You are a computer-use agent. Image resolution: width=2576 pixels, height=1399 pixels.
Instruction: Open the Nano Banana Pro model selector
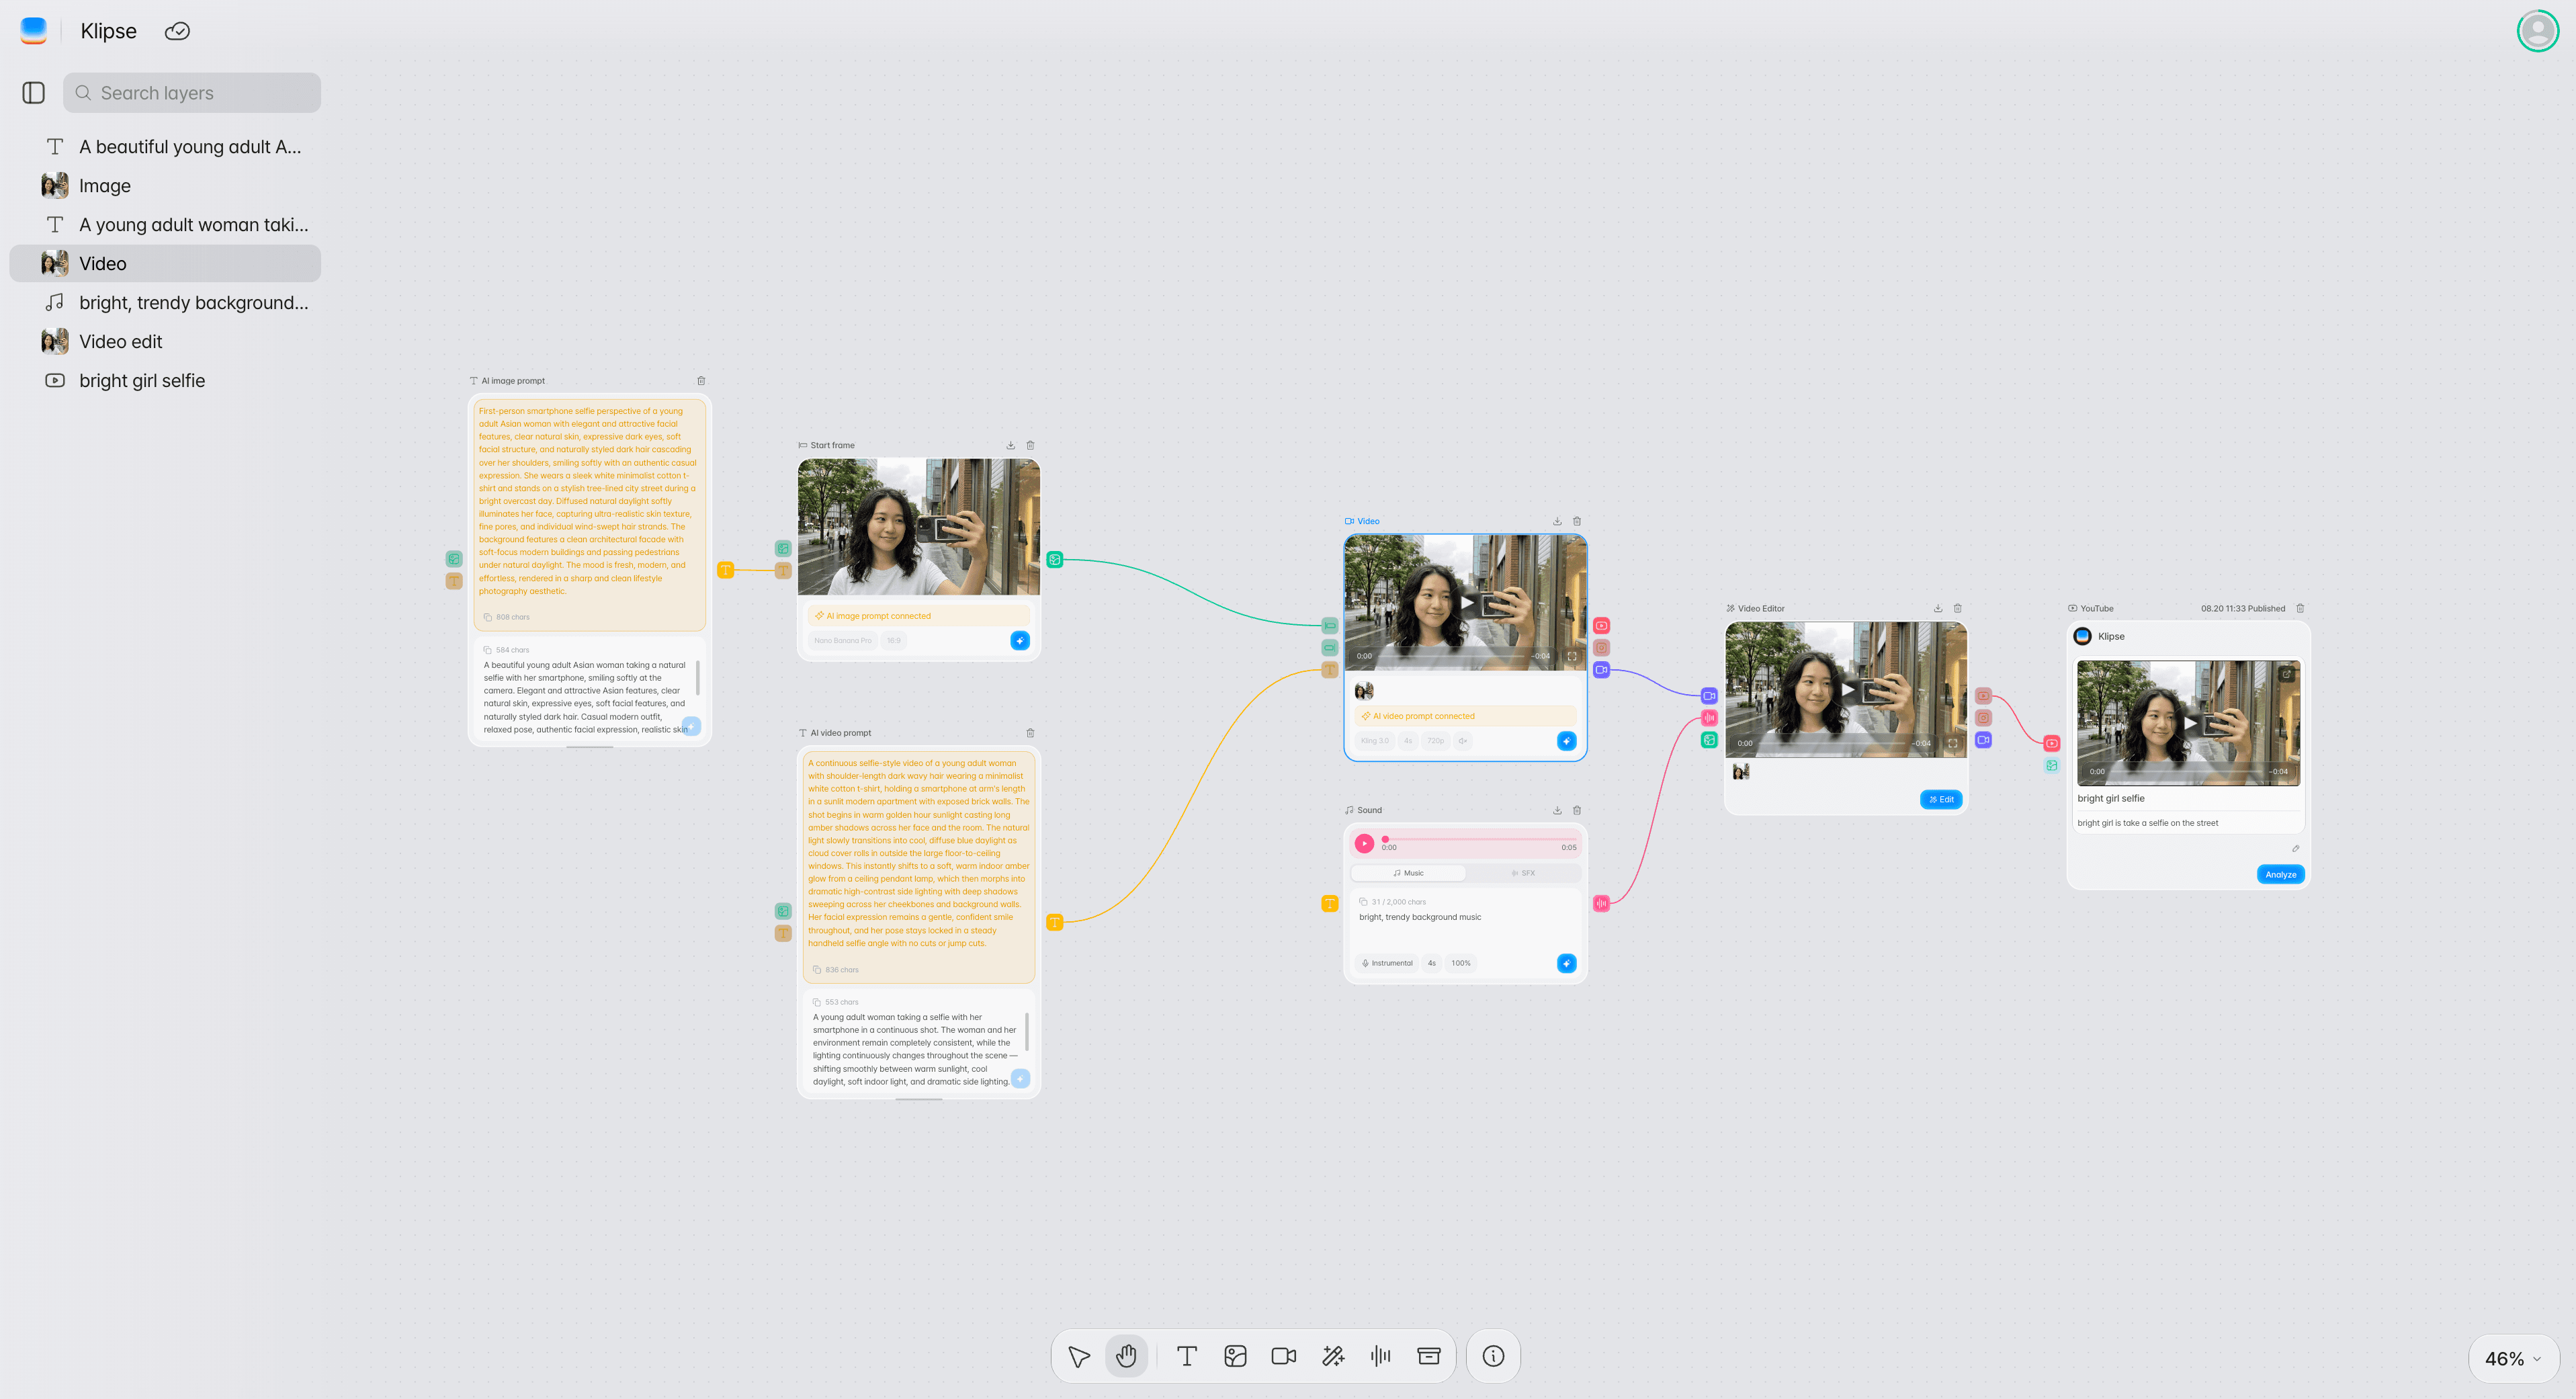point(842,641)
